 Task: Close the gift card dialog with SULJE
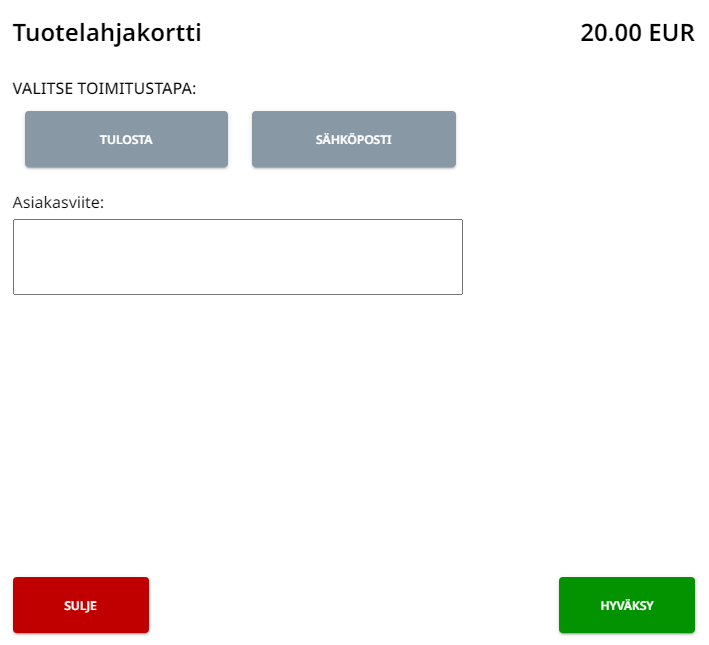(x=81, y=605)
